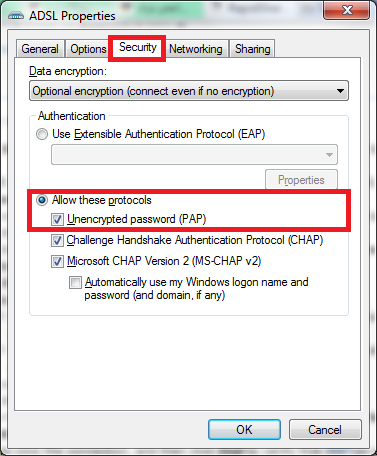Choose Allow these protocols radio option
The image size is (377, 456).
pos(42,200)
